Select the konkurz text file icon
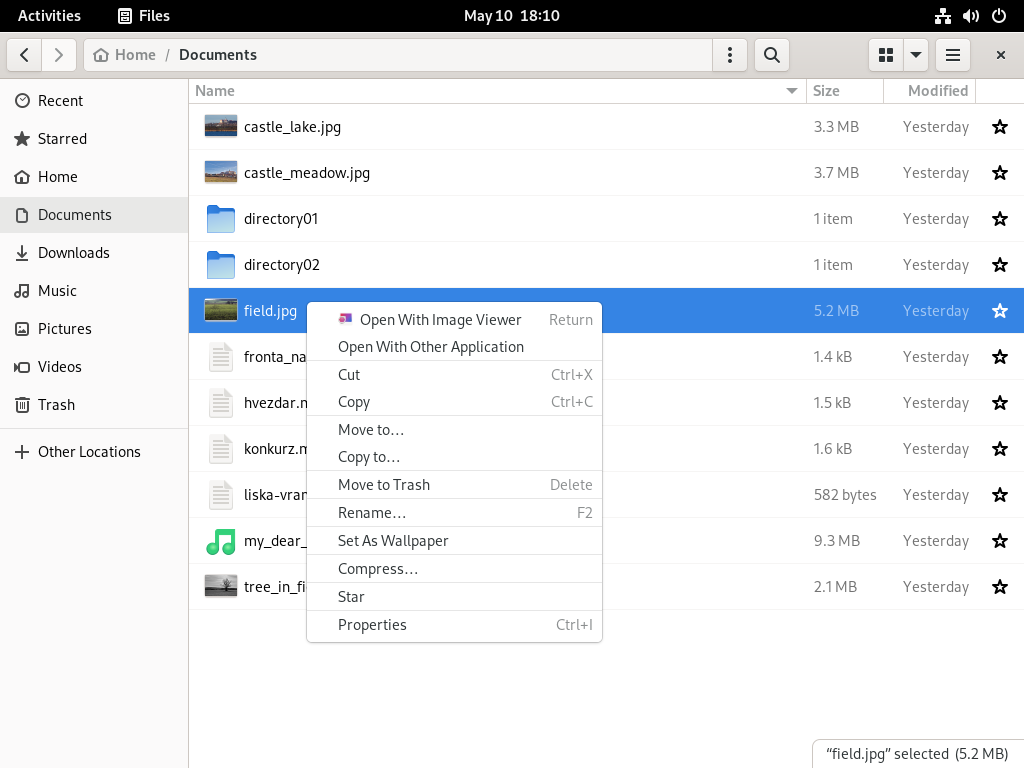 click(221, 449)
